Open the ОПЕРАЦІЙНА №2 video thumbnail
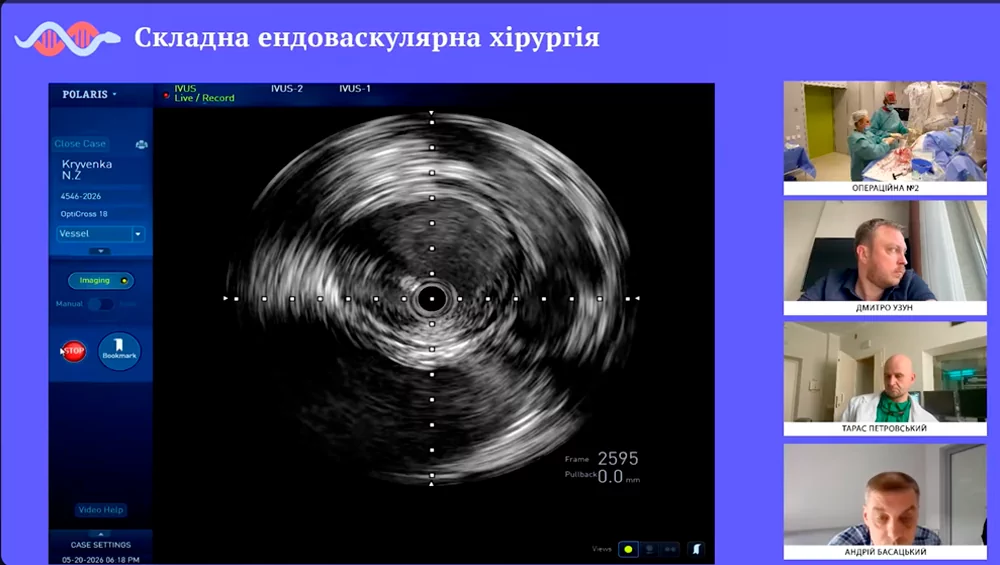Screen dimensions: 1000x565 coord(885,138)
